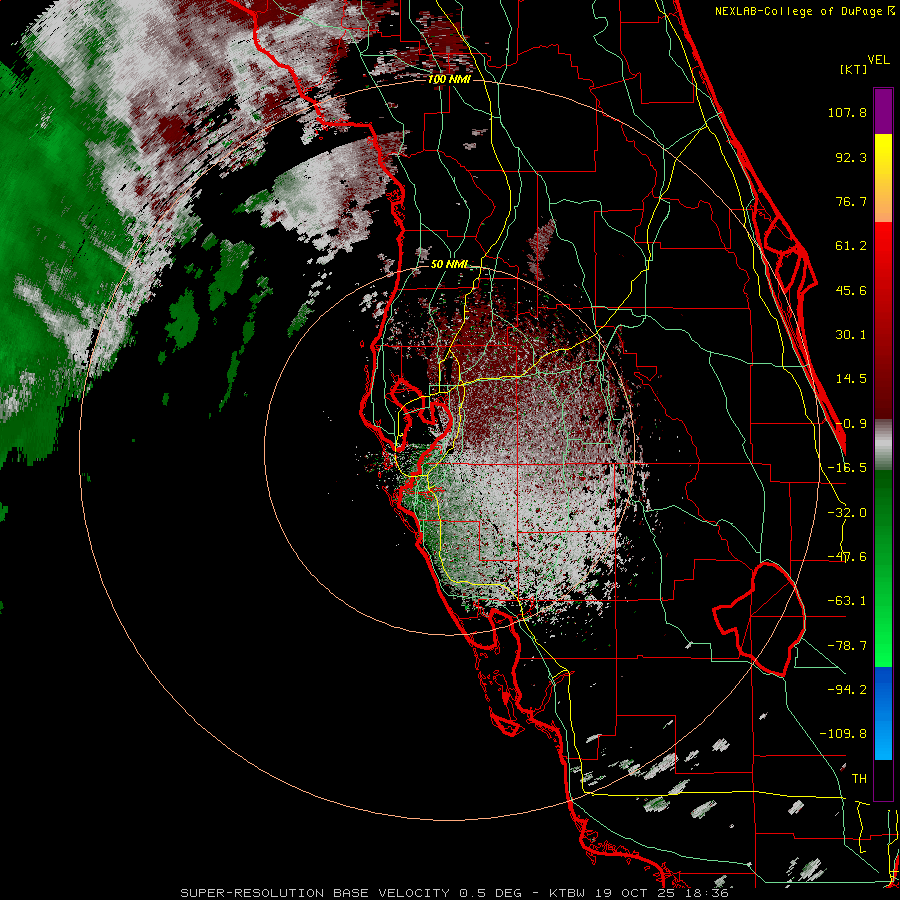
Task: Pick the purple segment of the velocity bar
Action: (x=883, y=111)
